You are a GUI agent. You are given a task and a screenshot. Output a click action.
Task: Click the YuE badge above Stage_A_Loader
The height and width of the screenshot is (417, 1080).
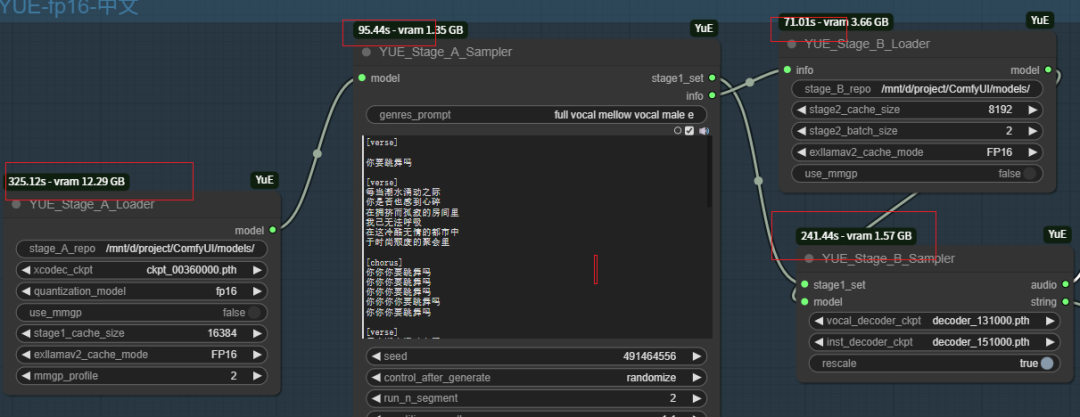(x=264, y=180)
